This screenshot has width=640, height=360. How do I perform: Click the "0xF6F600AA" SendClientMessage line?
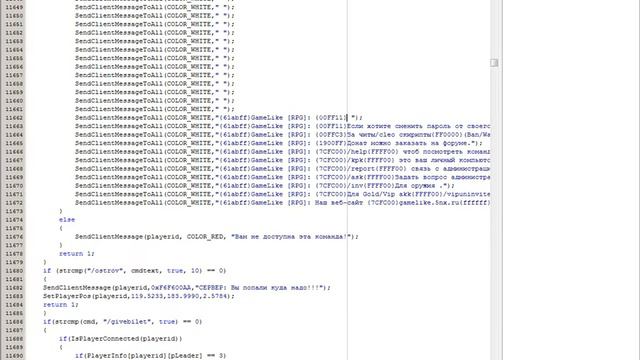pyautogui.click(x=187, y=288)
